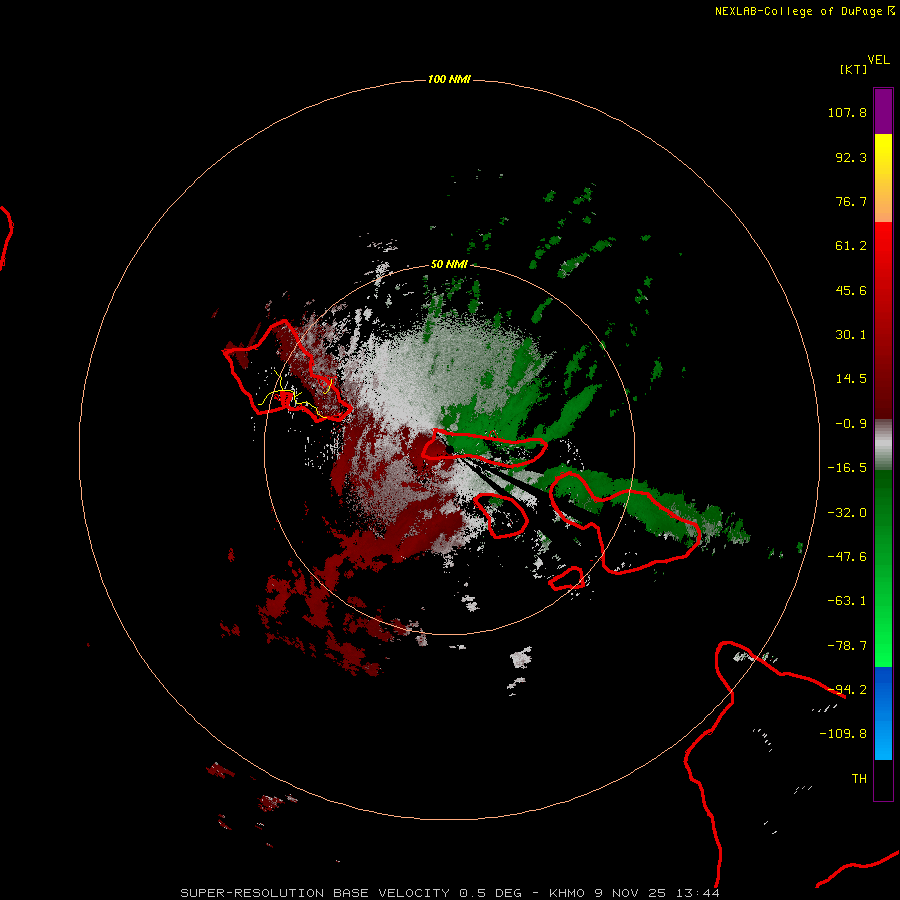This screenshot has height=900, width=900.
Task: Click the 92.3 velocity scale value
Action: point(851,157)
